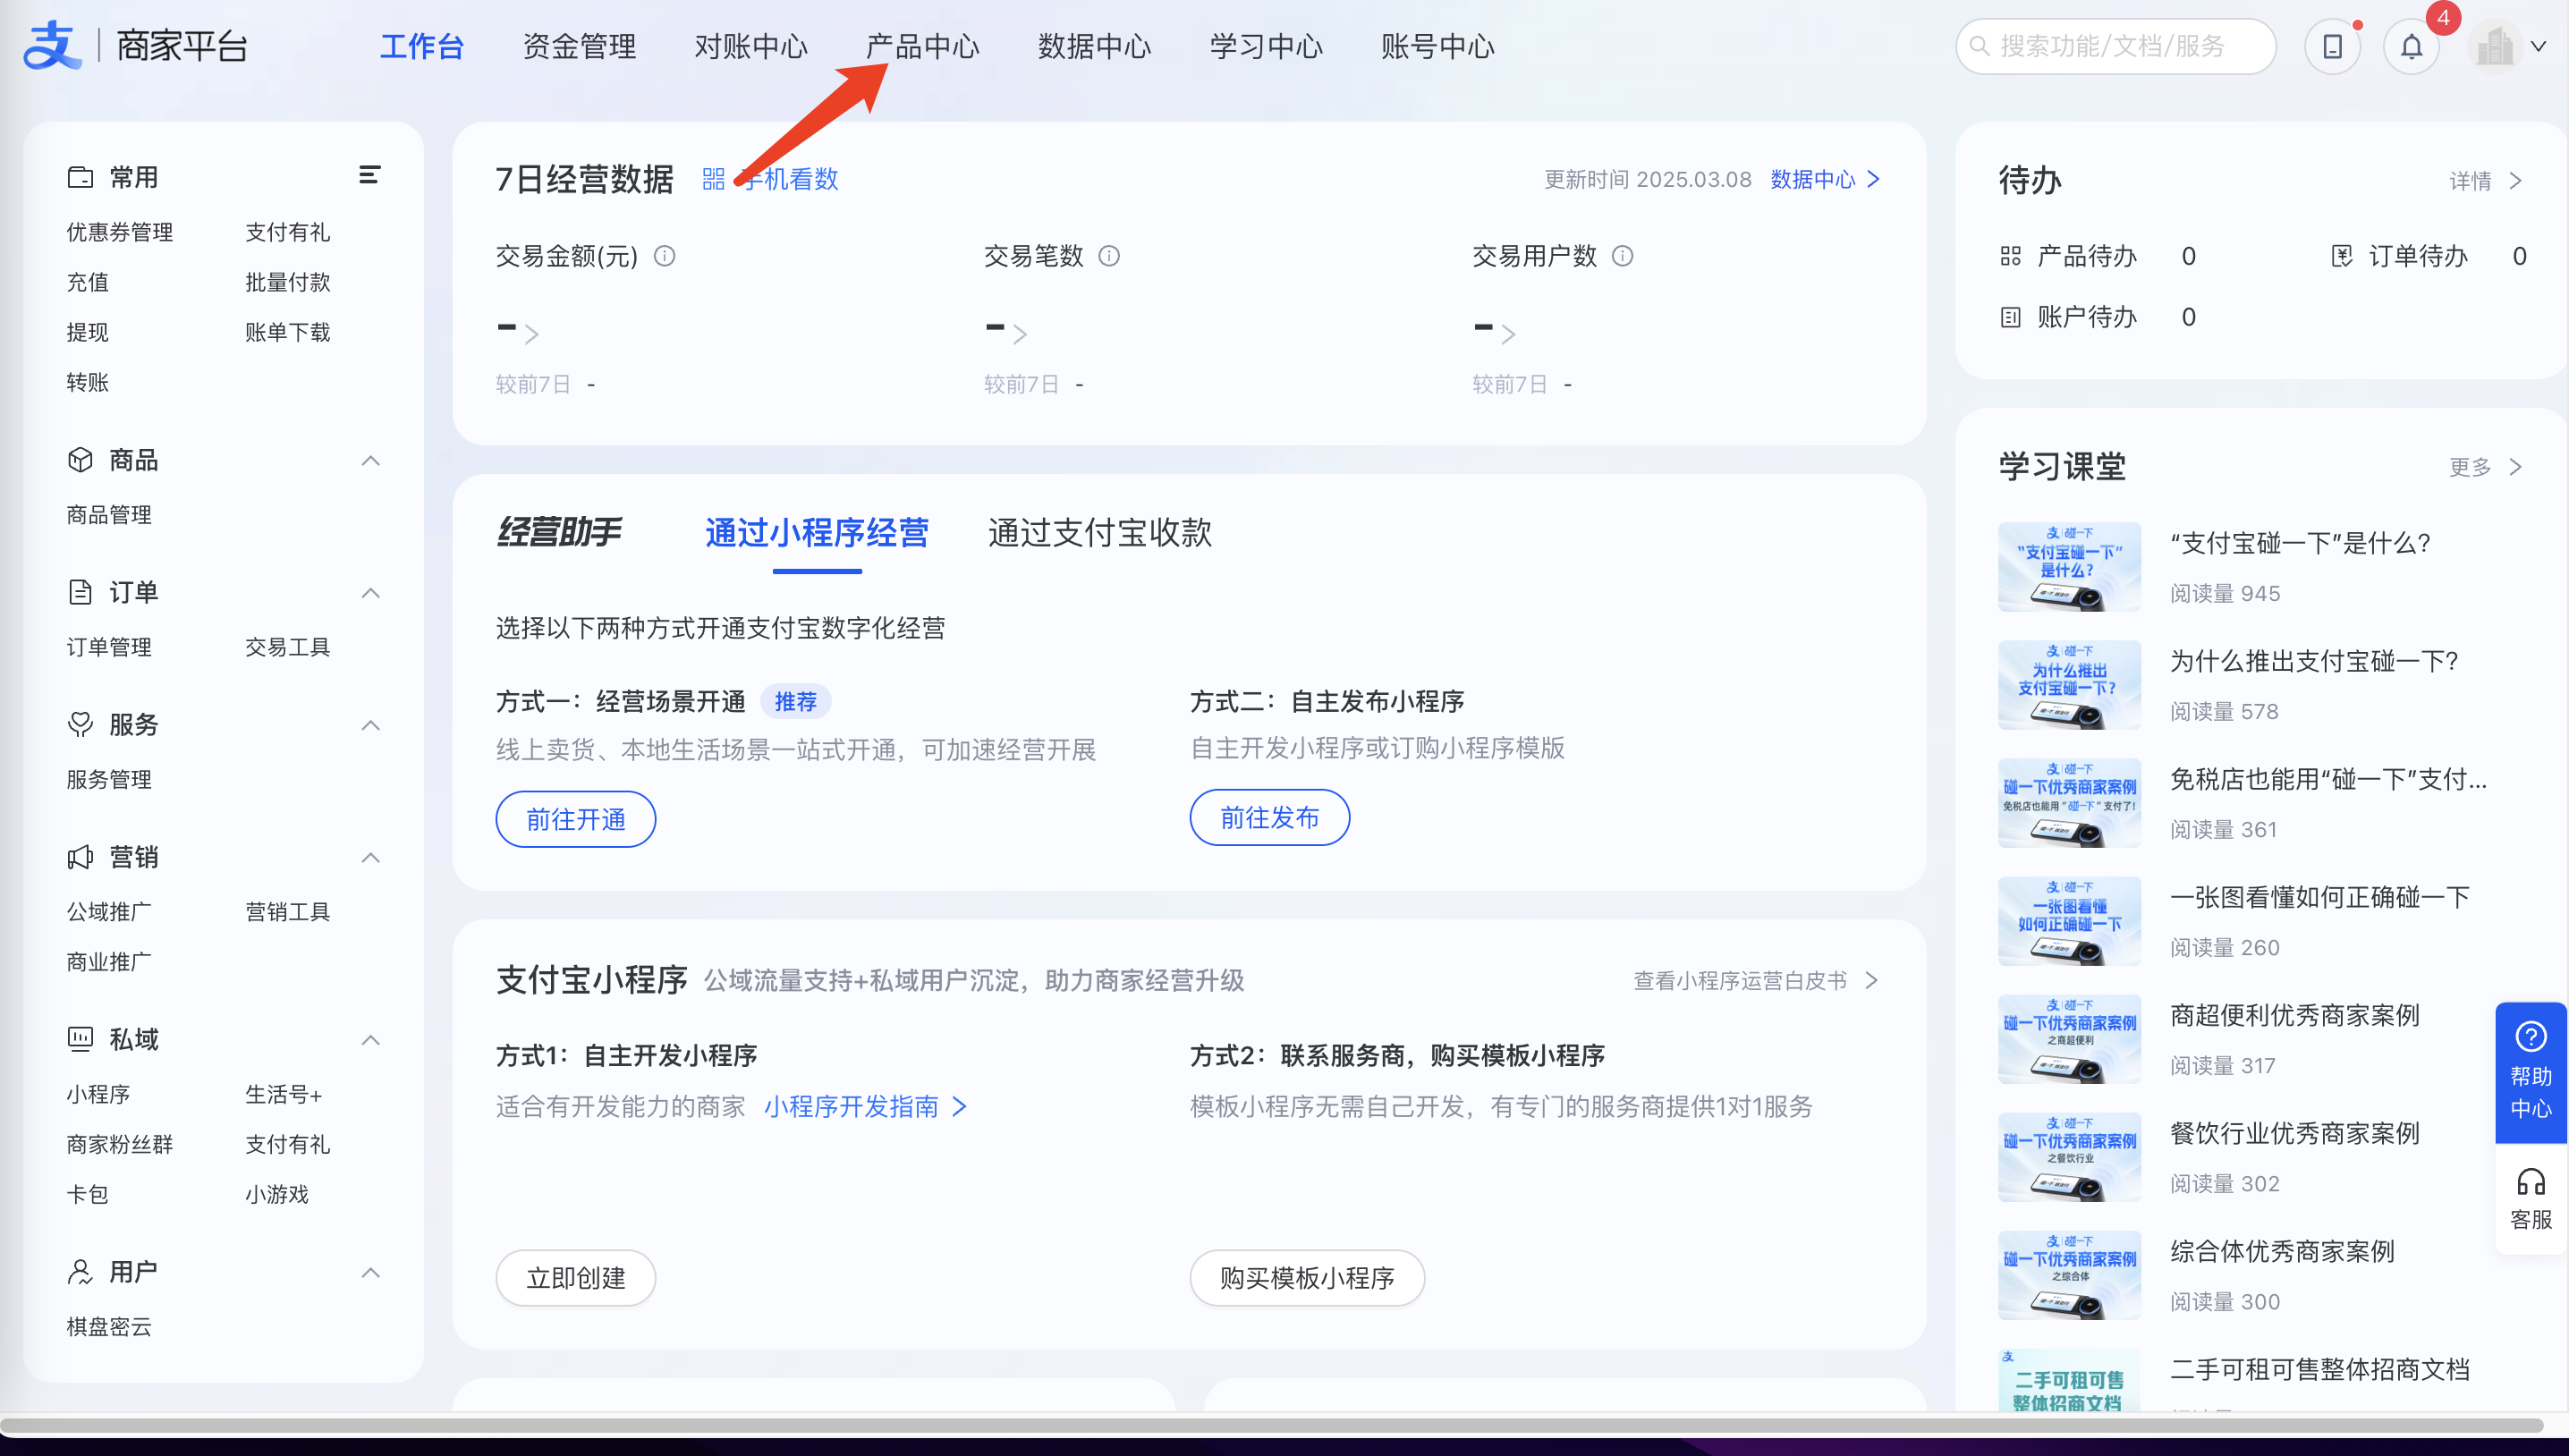The width and height of the screenshot is (2569, 1456).
Task: Open 资金管理 menu
Action: tap(579, 46)
